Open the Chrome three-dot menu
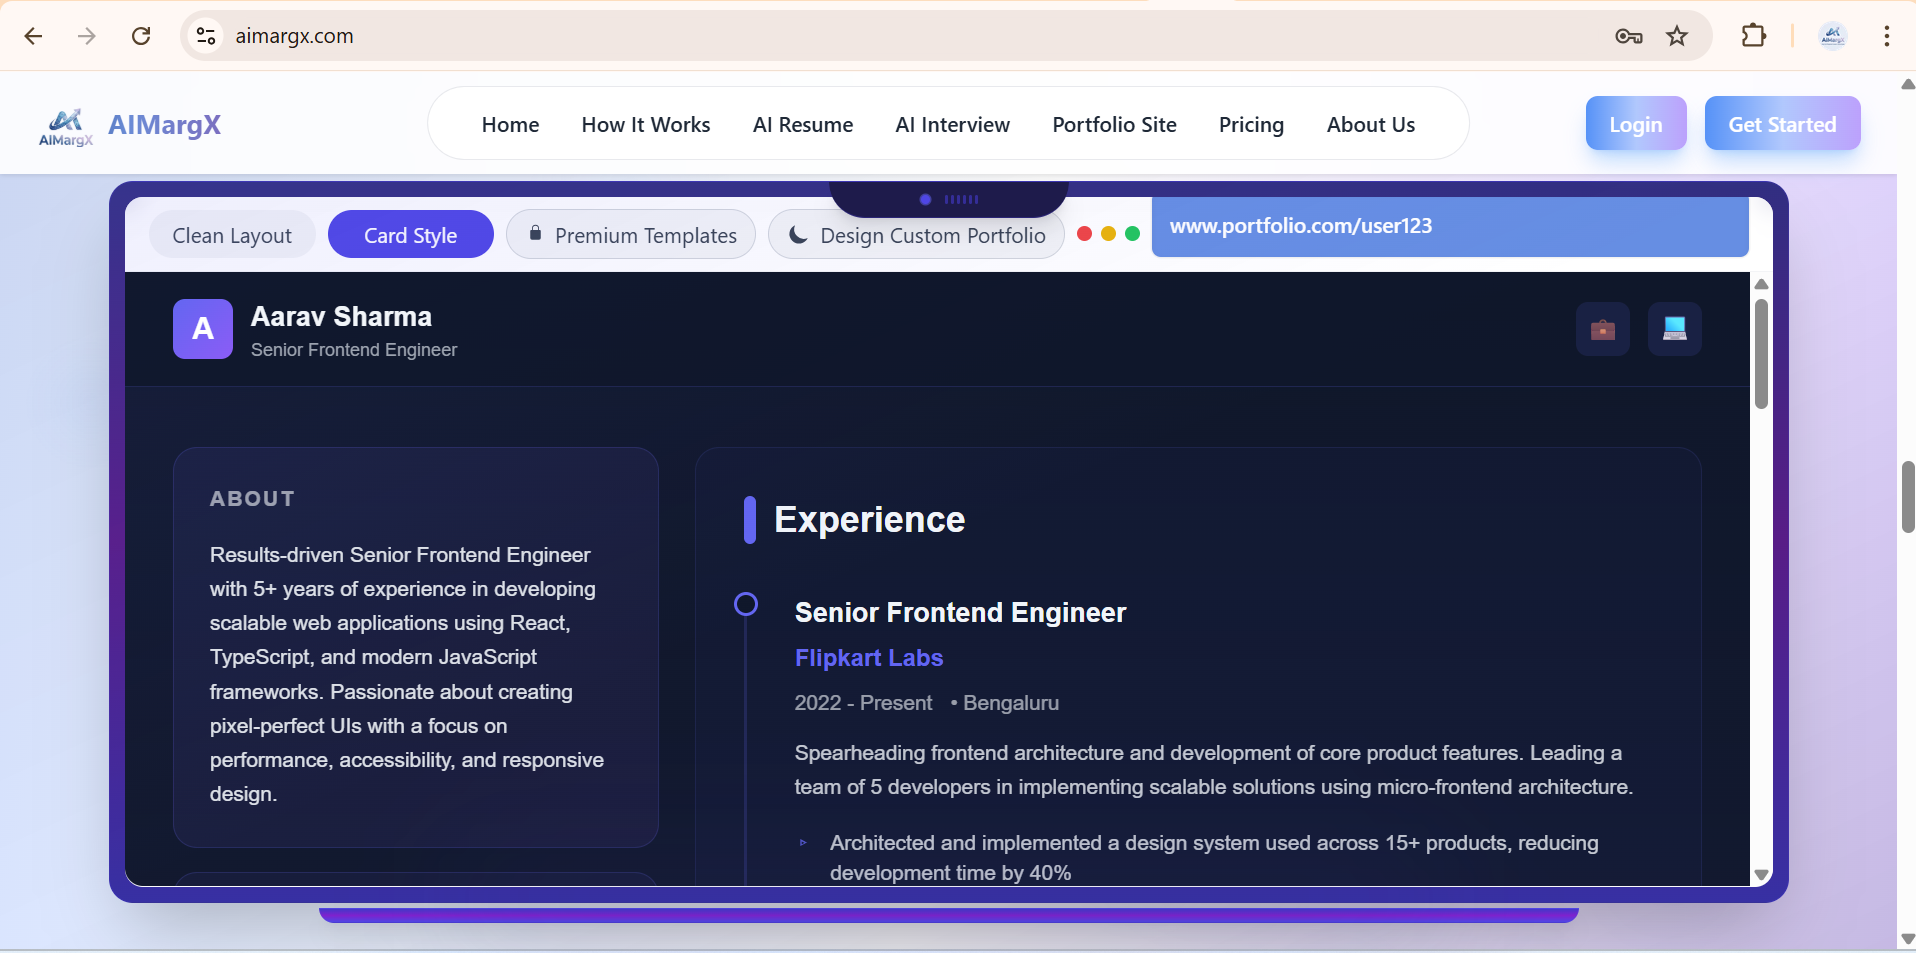The image size is (1916, 953). pos(1887,35)
